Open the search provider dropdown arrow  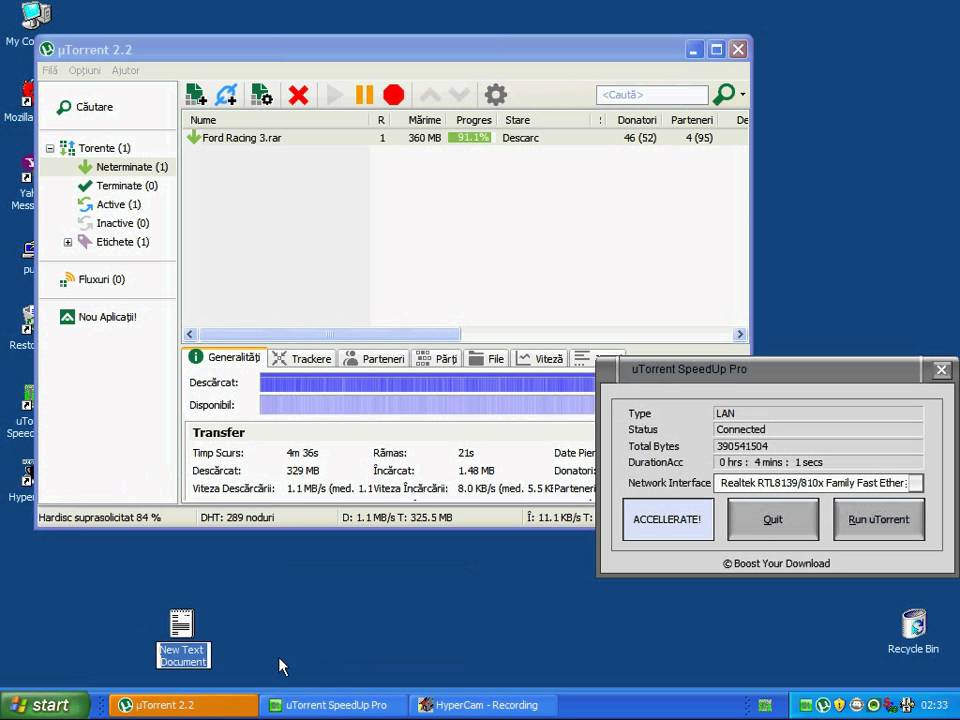(743, 94)
